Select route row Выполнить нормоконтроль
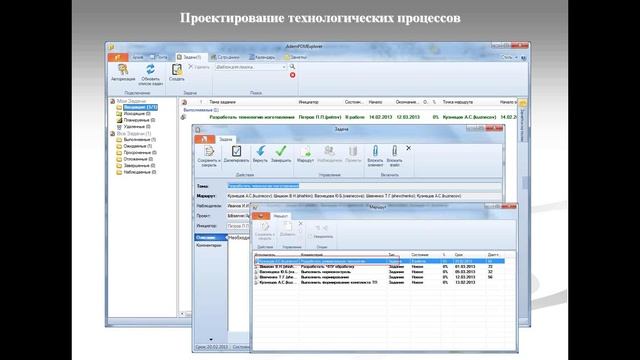The width and height of the screenshot is (640, 360). click(x=379, y=272)
